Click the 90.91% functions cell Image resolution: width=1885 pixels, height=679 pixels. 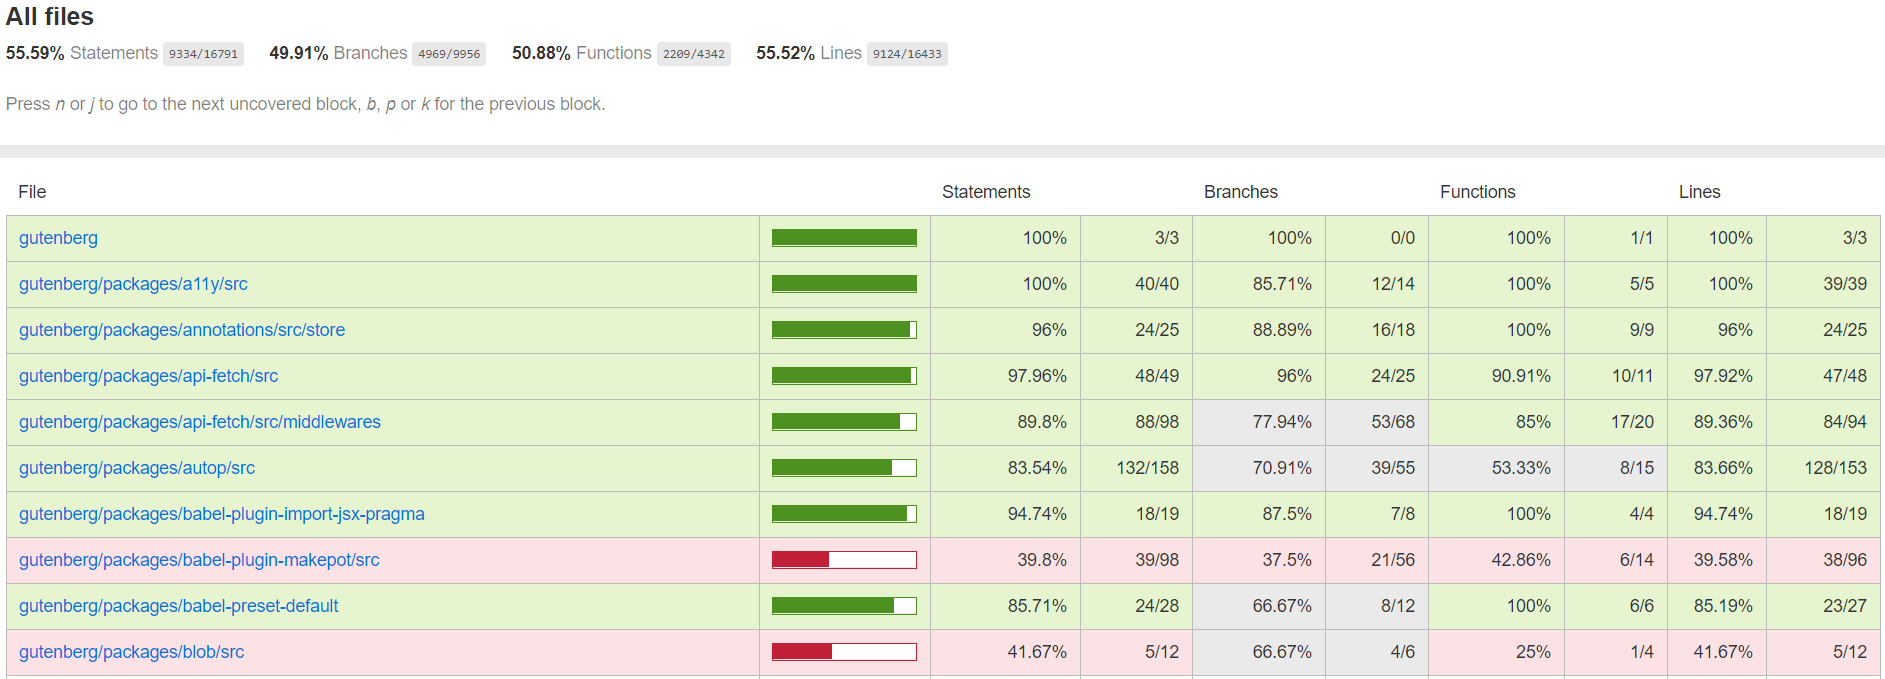[x=1496, y=376]
